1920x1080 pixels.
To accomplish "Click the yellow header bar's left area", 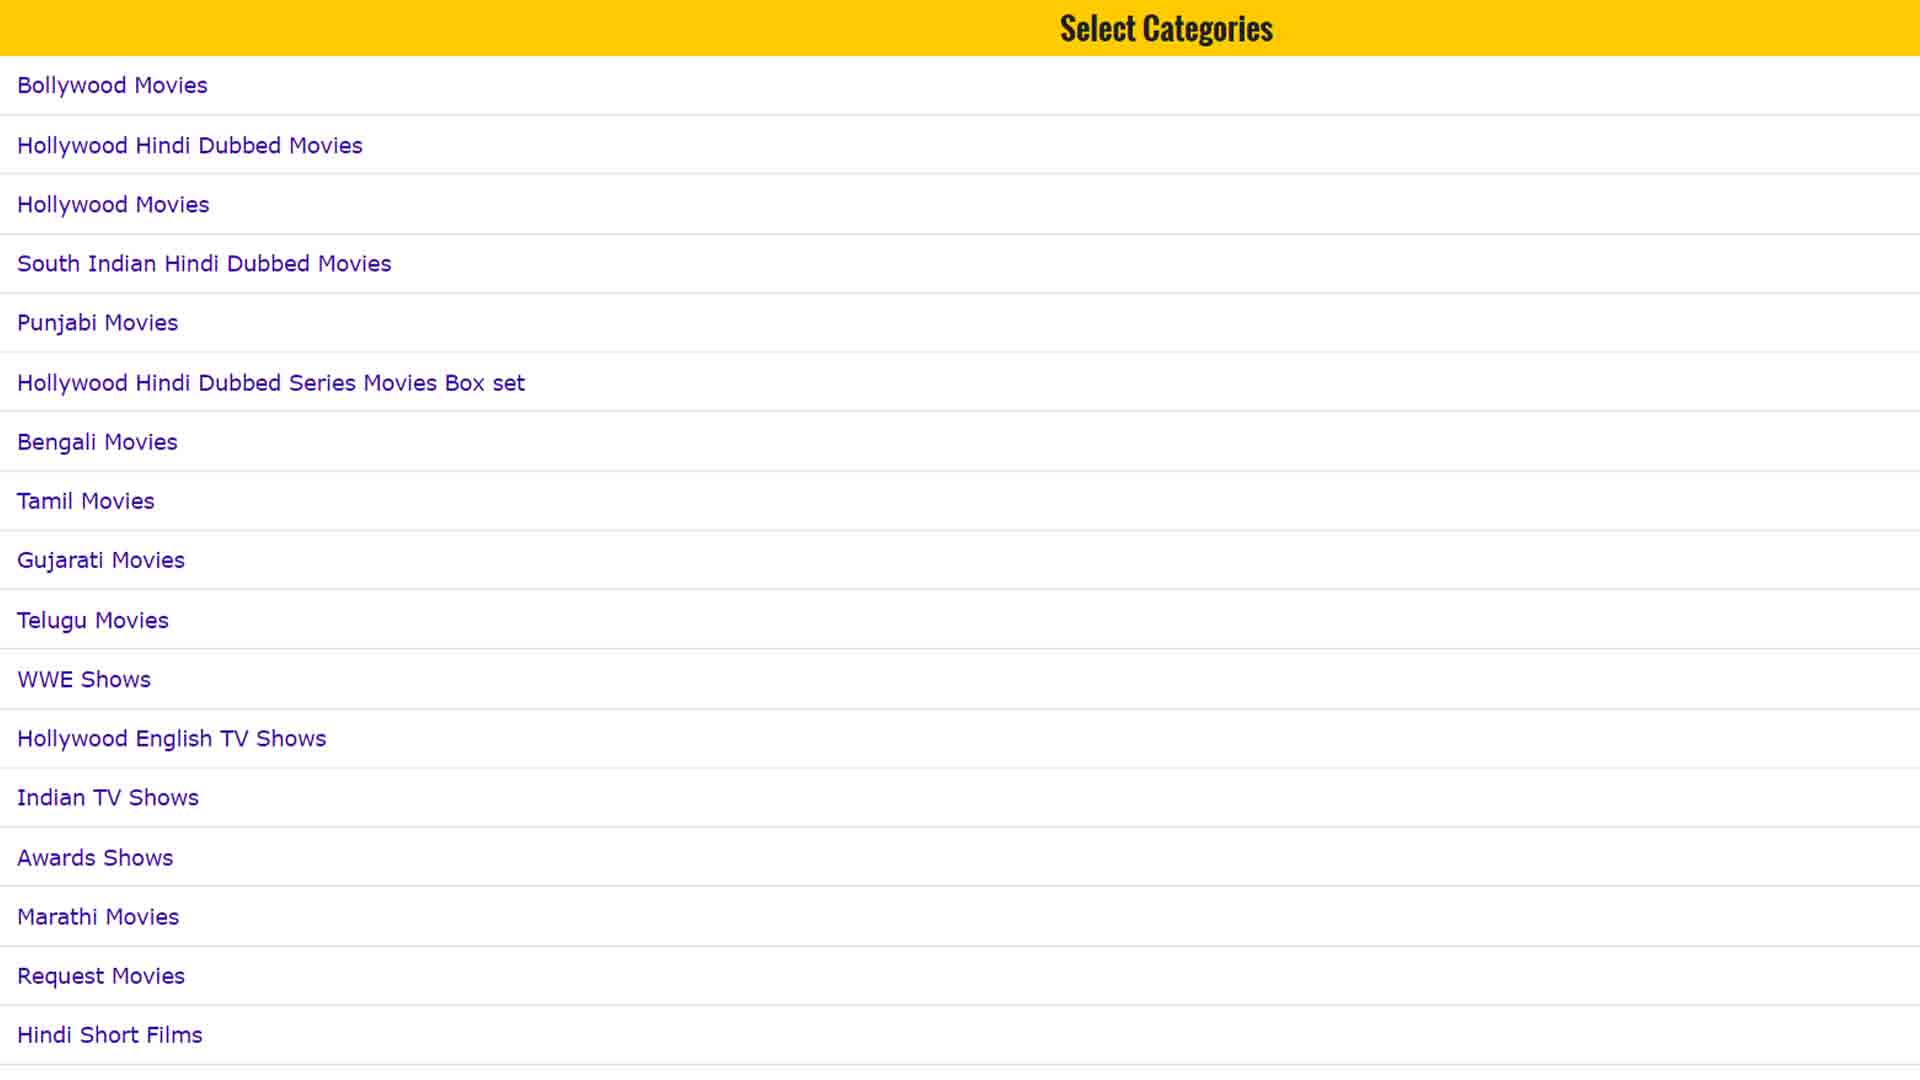I will (300, 28).
